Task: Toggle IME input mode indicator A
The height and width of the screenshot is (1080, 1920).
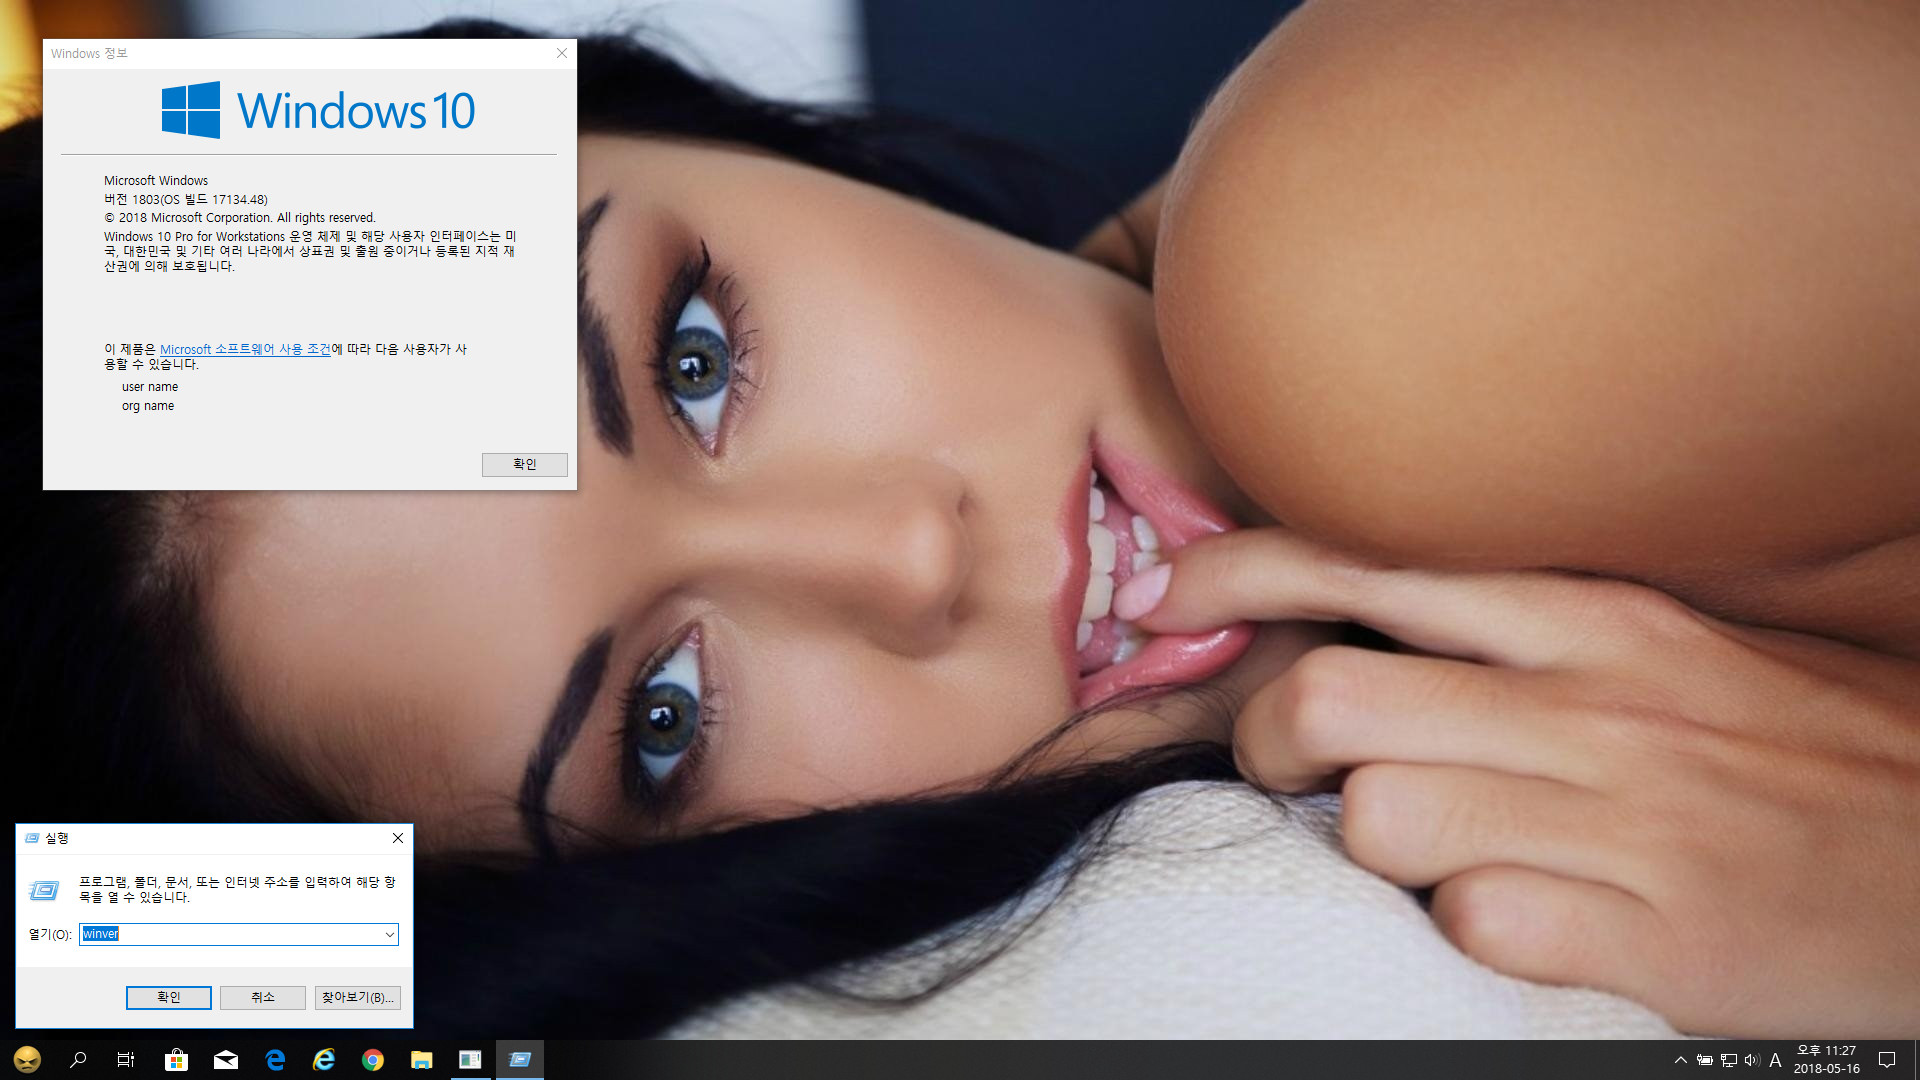Action: click(1775, 1060)
